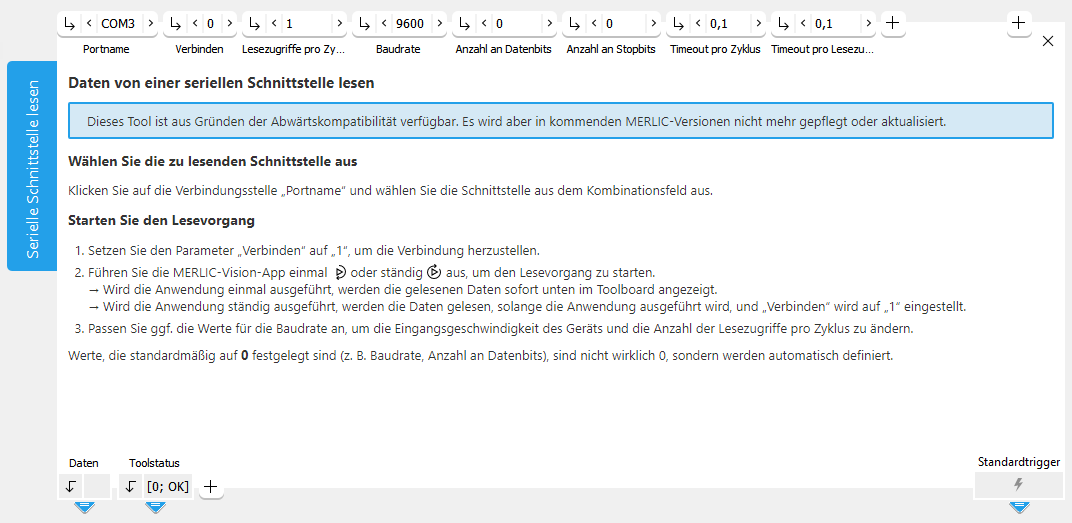Click the Serielle Schnittstelle lesen side tab
The width and height of the screenshot is (1072, 523).
click(32, 166)
